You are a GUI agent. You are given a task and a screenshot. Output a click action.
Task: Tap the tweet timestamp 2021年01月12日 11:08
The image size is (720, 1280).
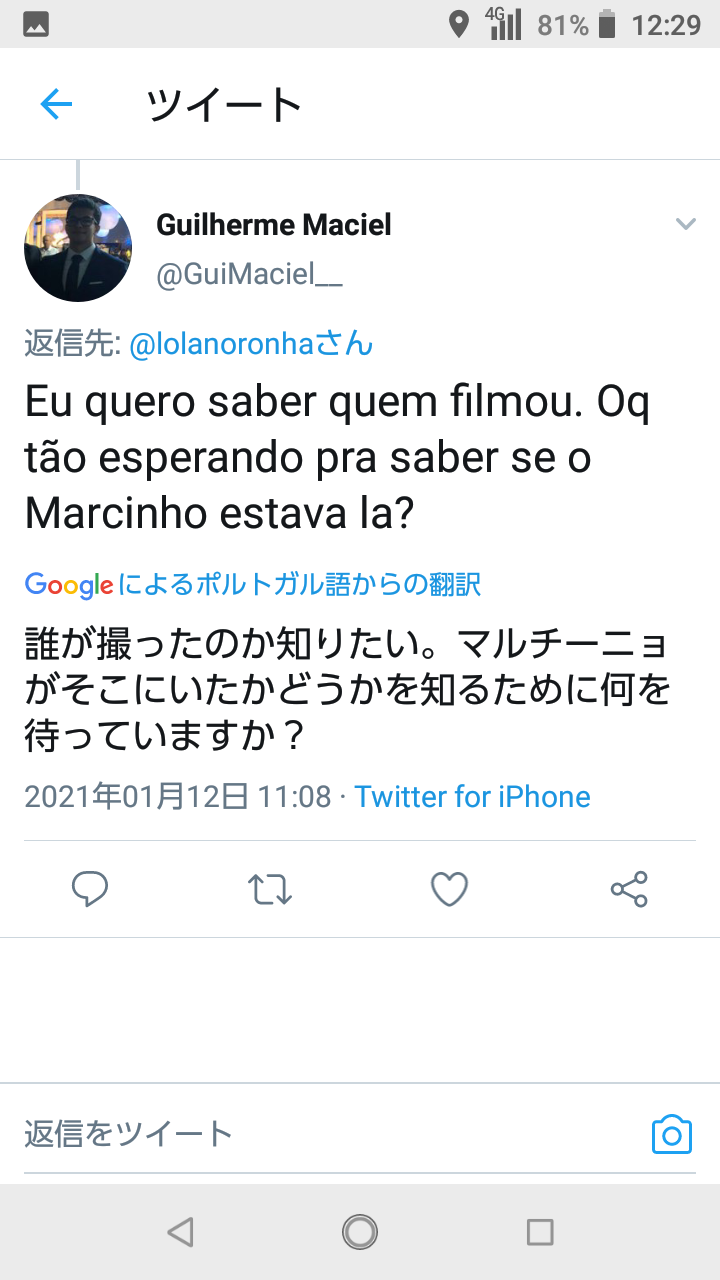click(x=177, y=796)
